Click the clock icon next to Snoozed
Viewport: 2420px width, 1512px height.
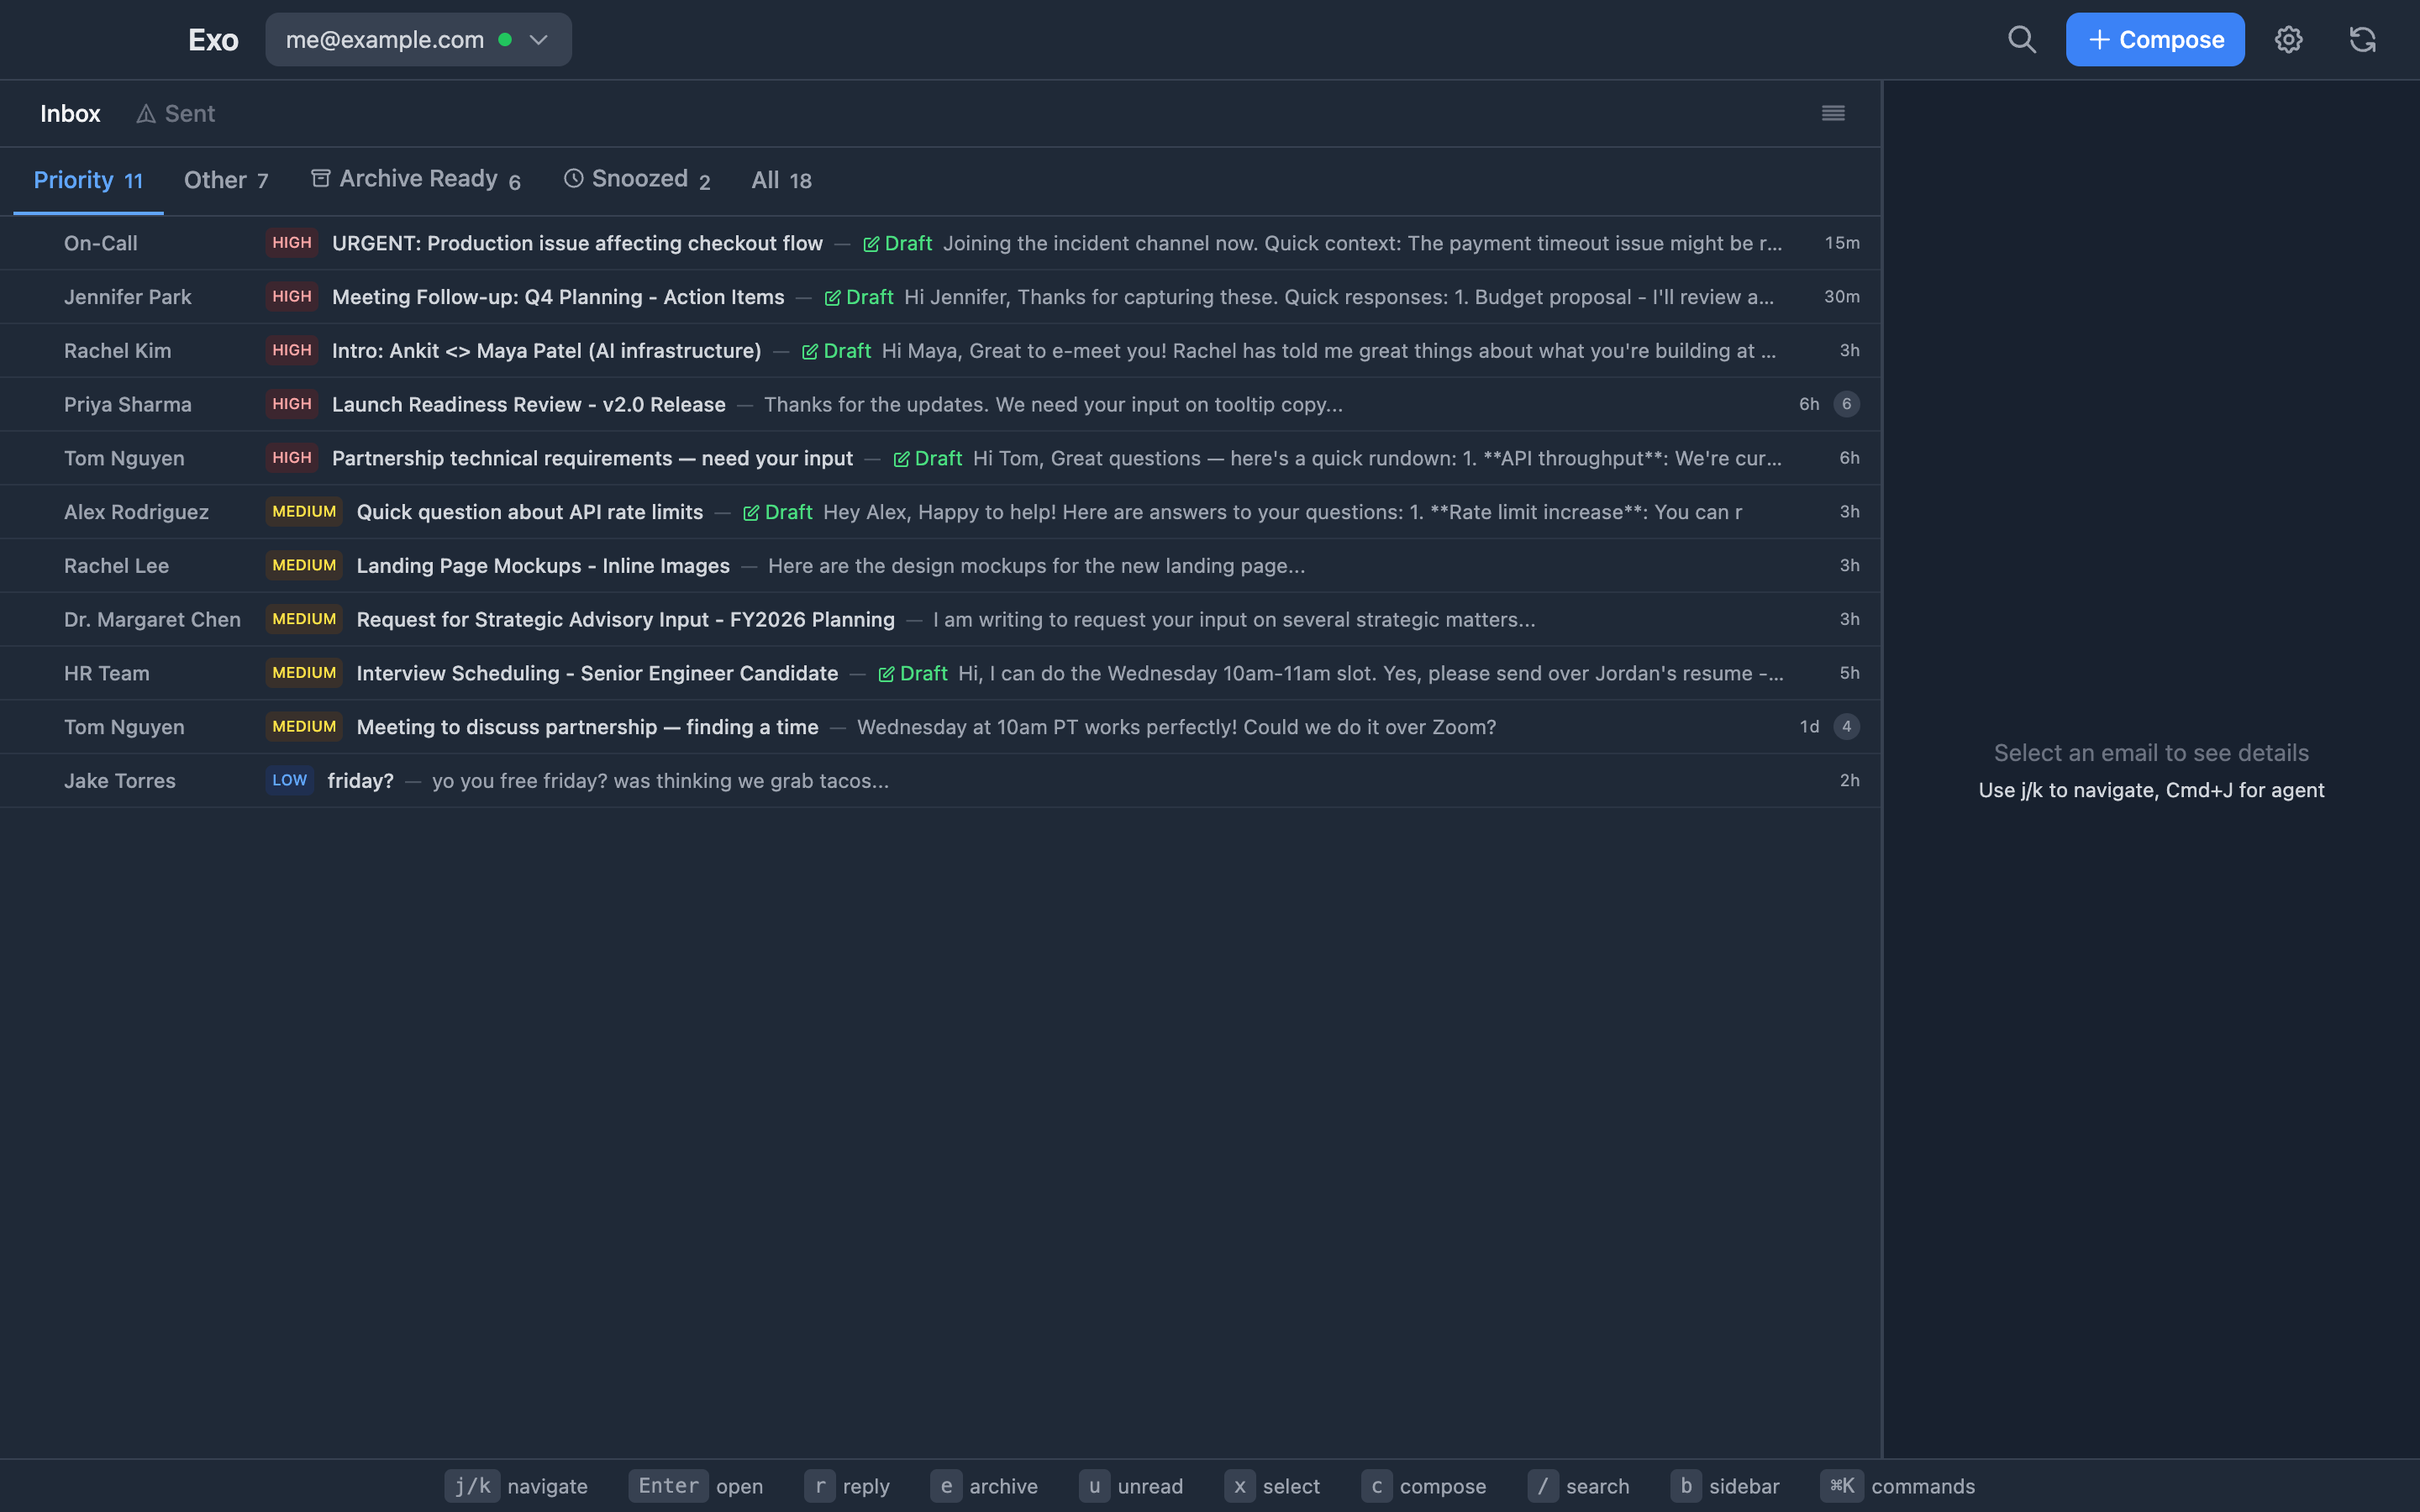pyautogui.click(x=574, y=177)
